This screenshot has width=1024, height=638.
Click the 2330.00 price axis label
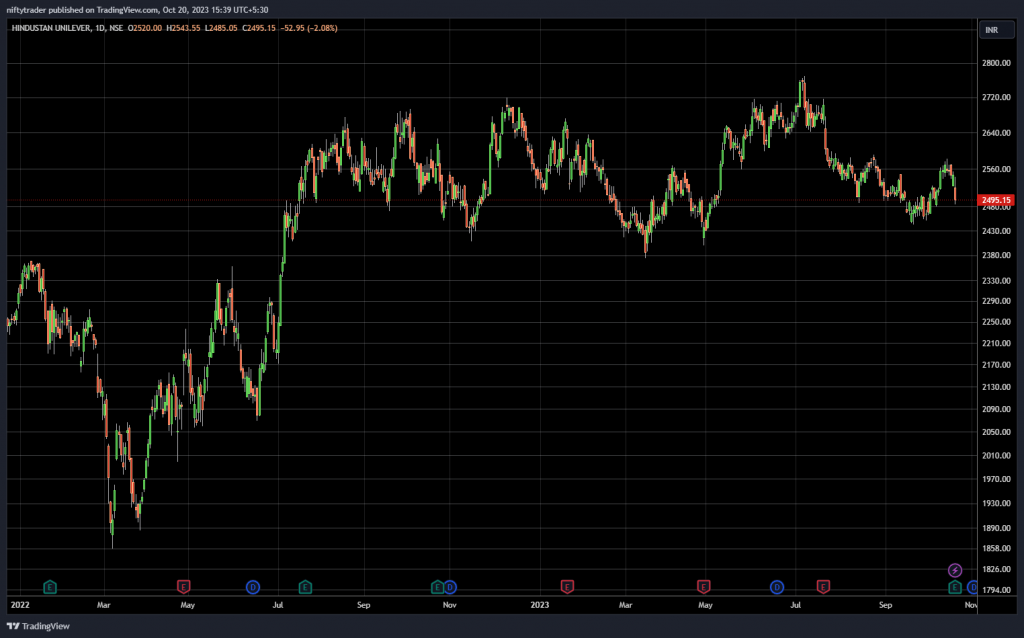pos(996,281)
